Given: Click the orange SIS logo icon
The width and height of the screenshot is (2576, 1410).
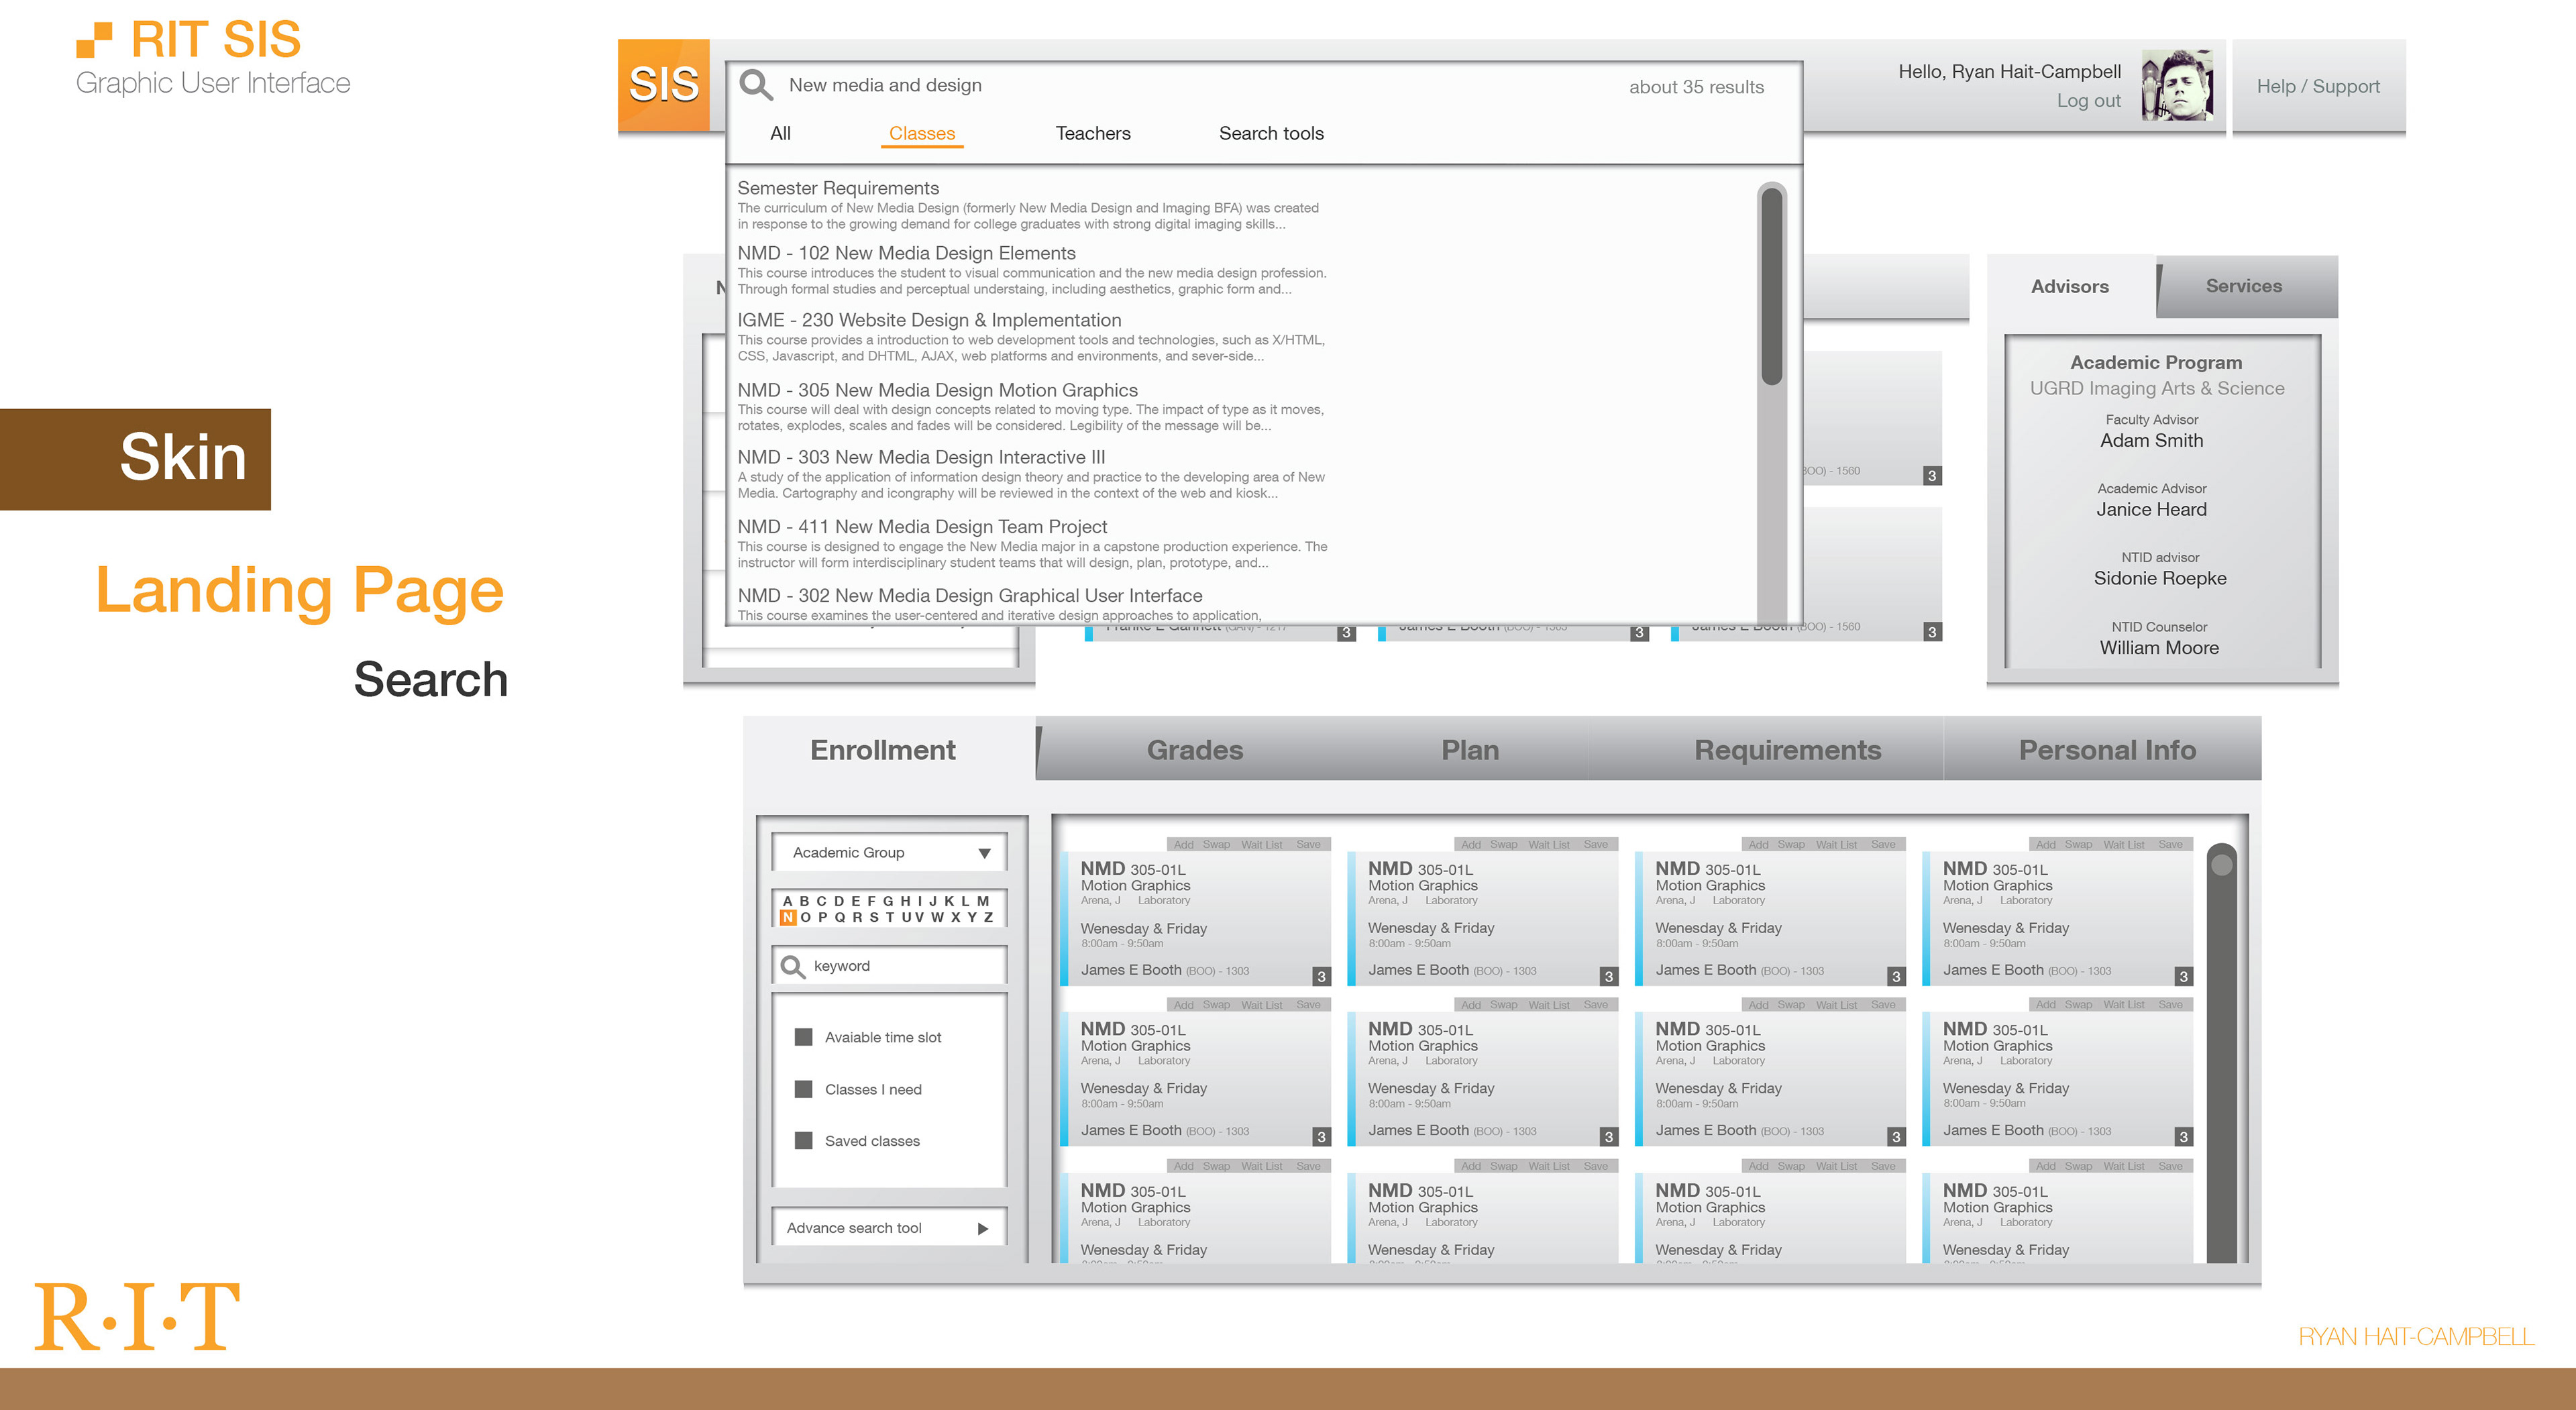Looking at the screenshot, I should coord(663,85).
